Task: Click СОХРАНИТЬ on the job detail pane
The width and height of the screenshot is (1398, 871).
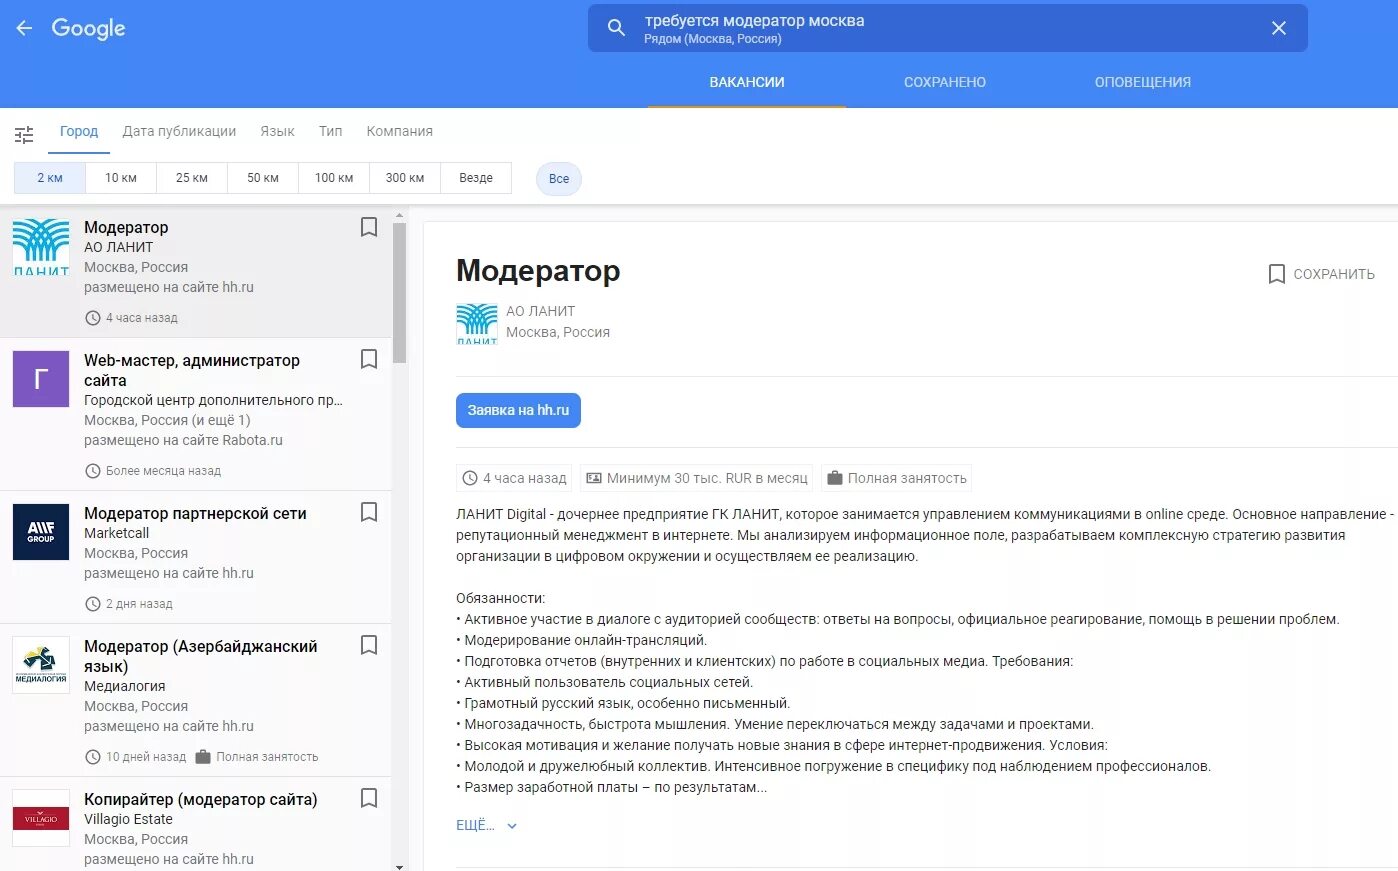Action: [x=1322, y=273]
